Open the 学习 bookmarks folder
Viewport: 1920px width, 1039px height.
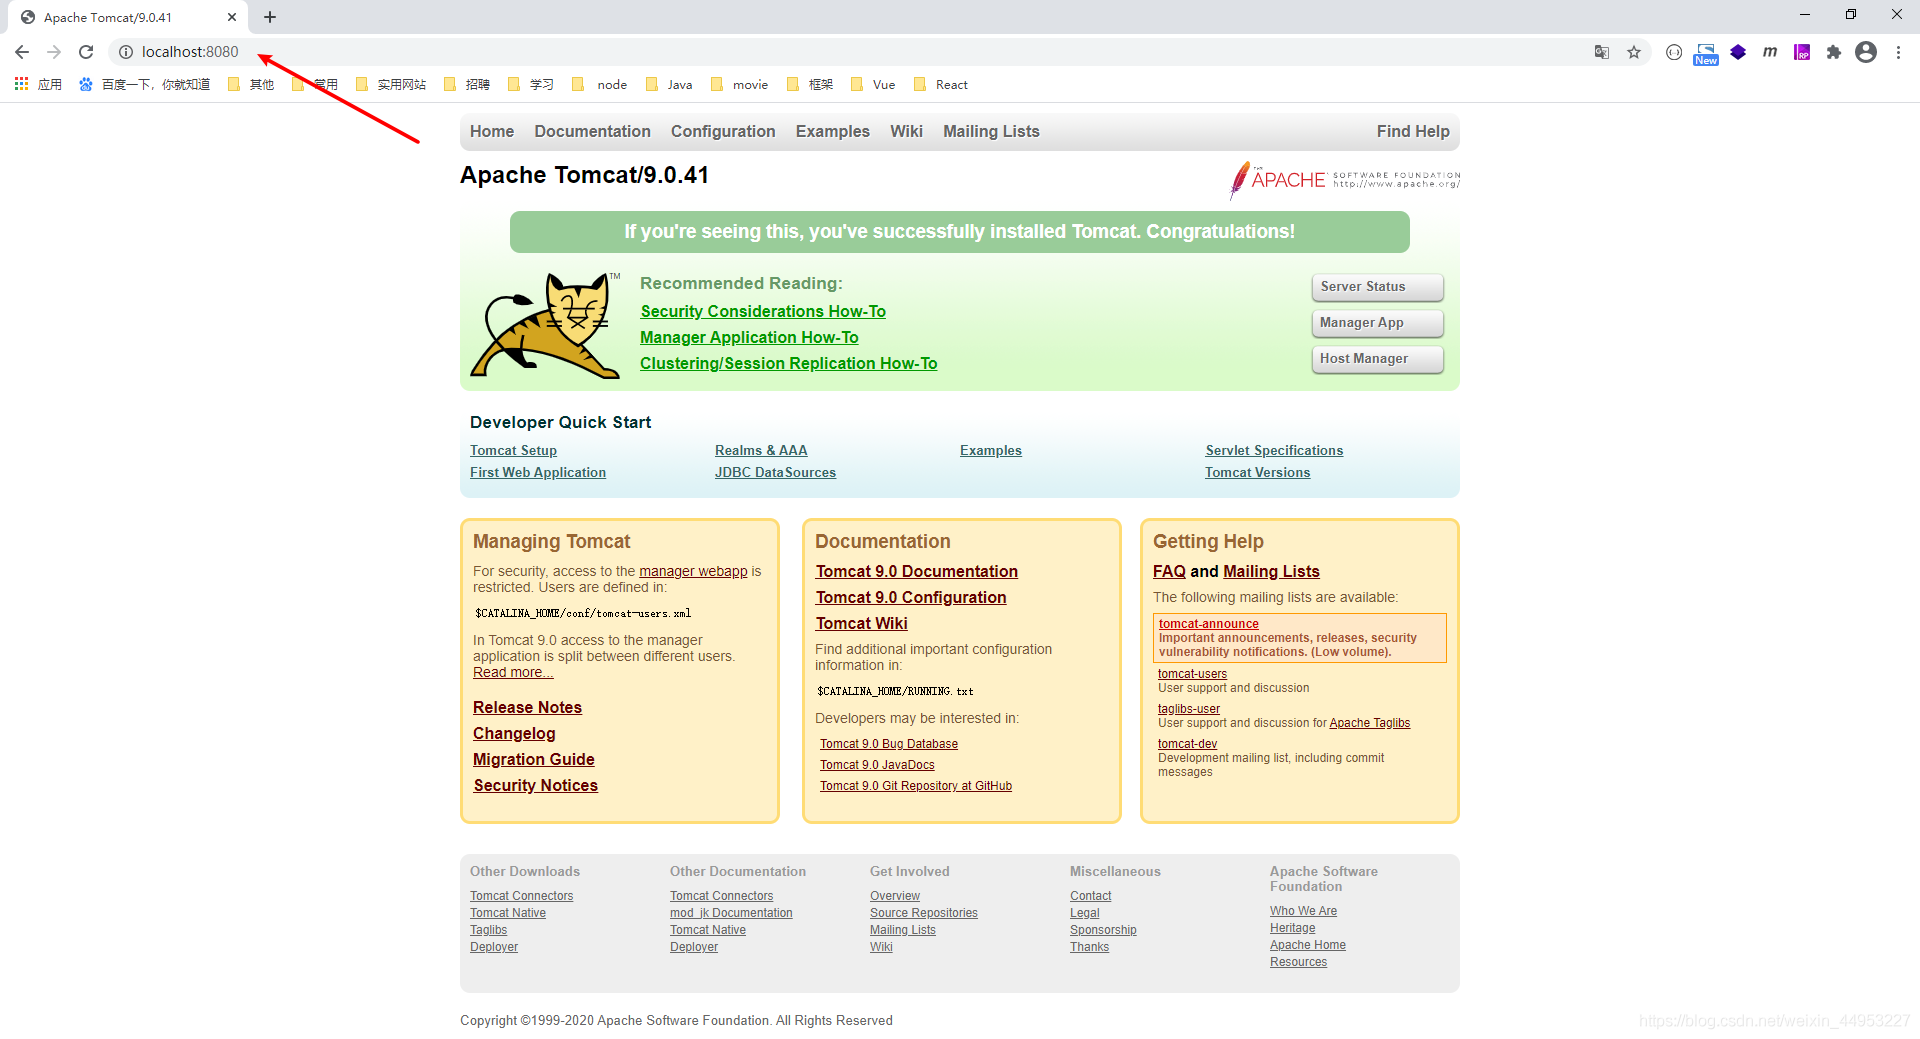[531, 85]
